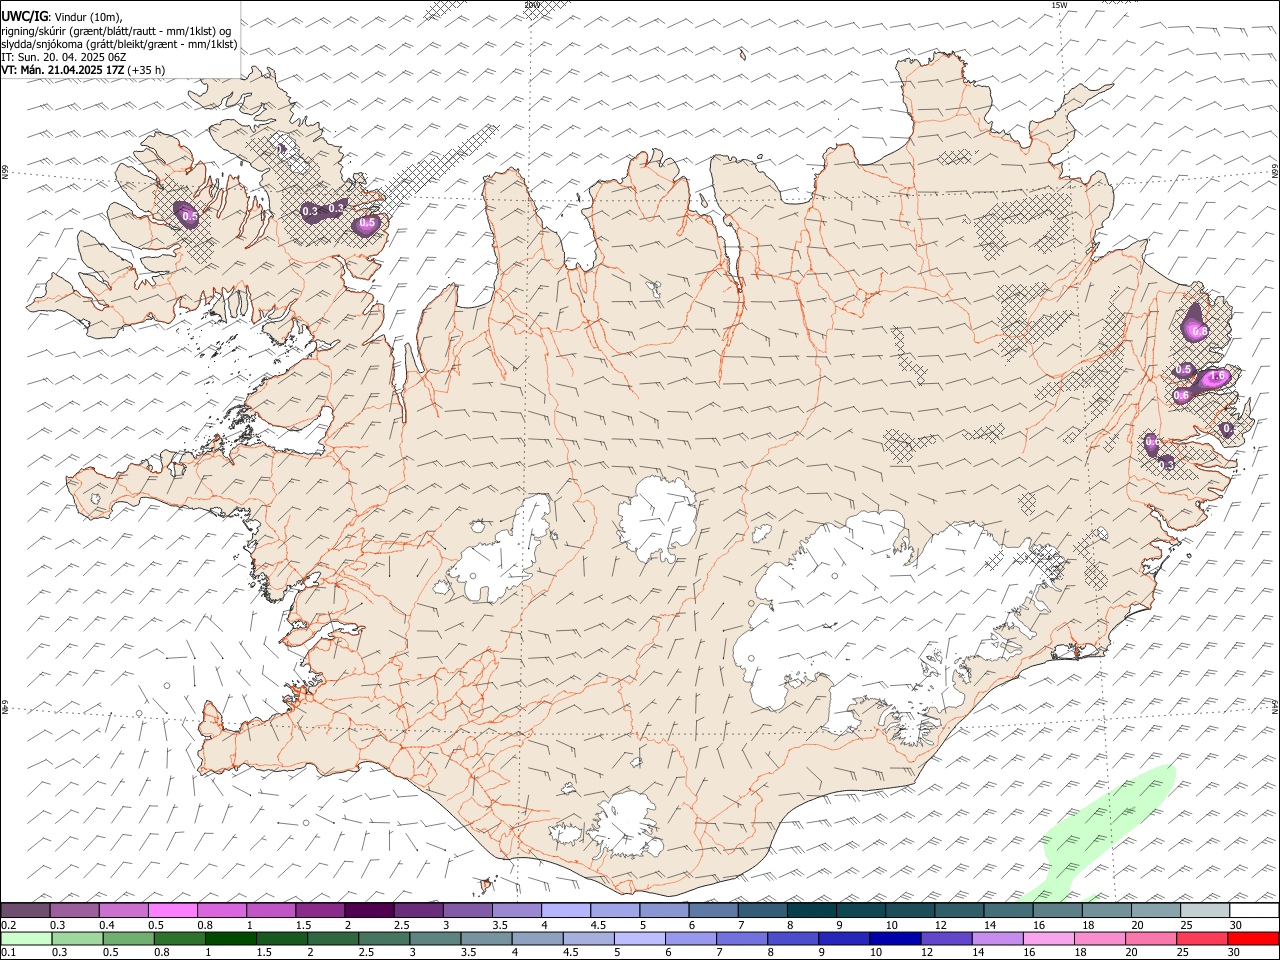The height and width of the screenshot is (960, 1280).
Task: Click the '16' label in the top legend
Action: (1040, 925)
